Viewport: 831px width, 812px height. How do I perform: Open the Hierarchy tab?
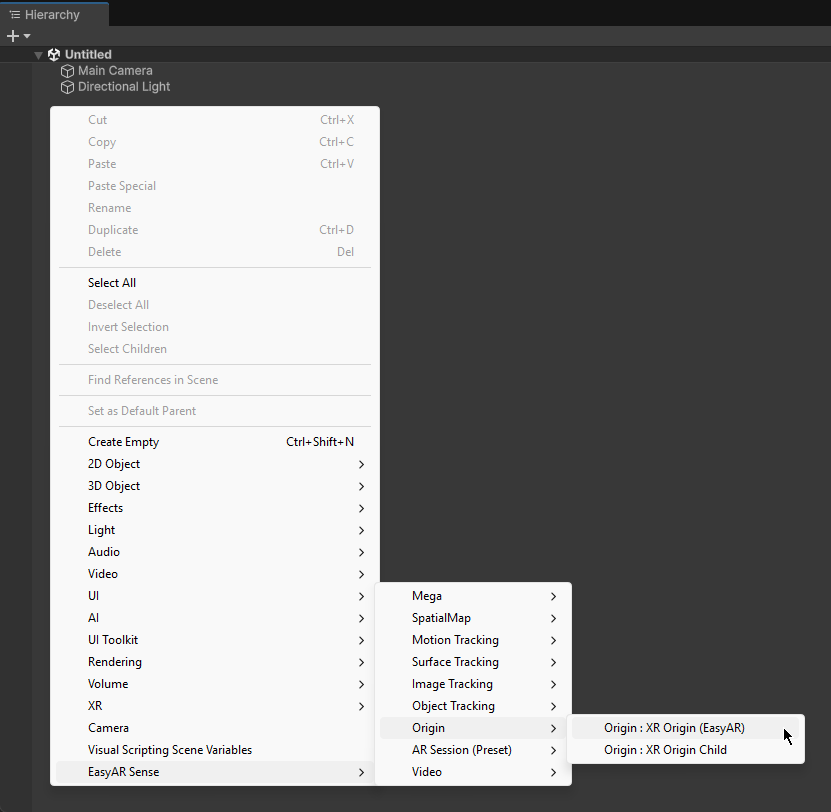click(46, 15)
